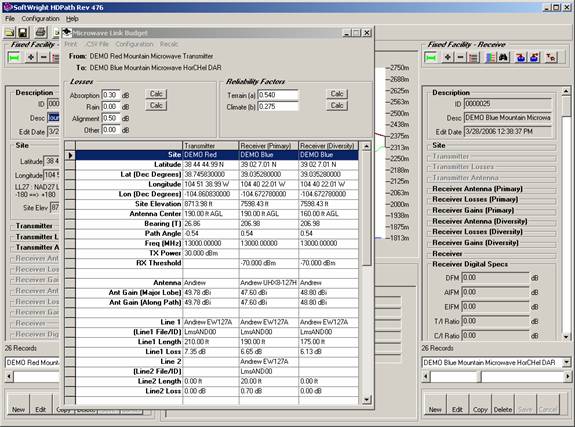The height and width of the screenshot is (427, 575).
Task: Click the Other loss input field
Action: click(111, 130)
